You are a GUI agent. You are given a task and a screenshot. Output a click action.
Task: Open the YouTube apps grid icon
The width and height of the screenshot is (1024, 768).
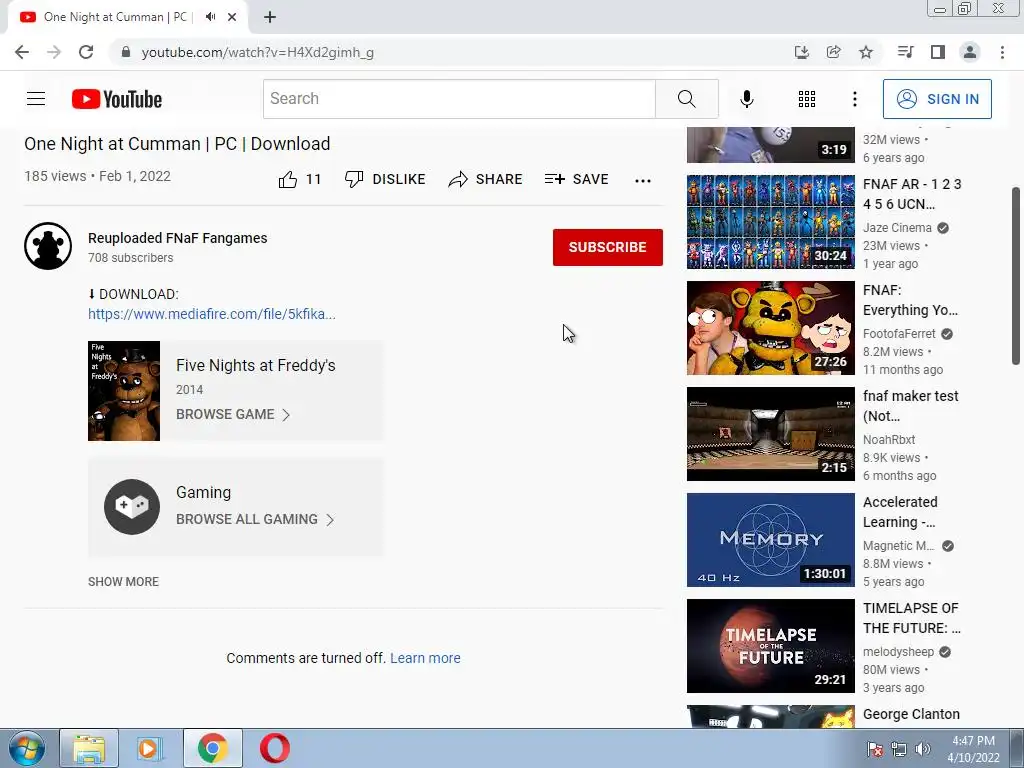[807, 99]
